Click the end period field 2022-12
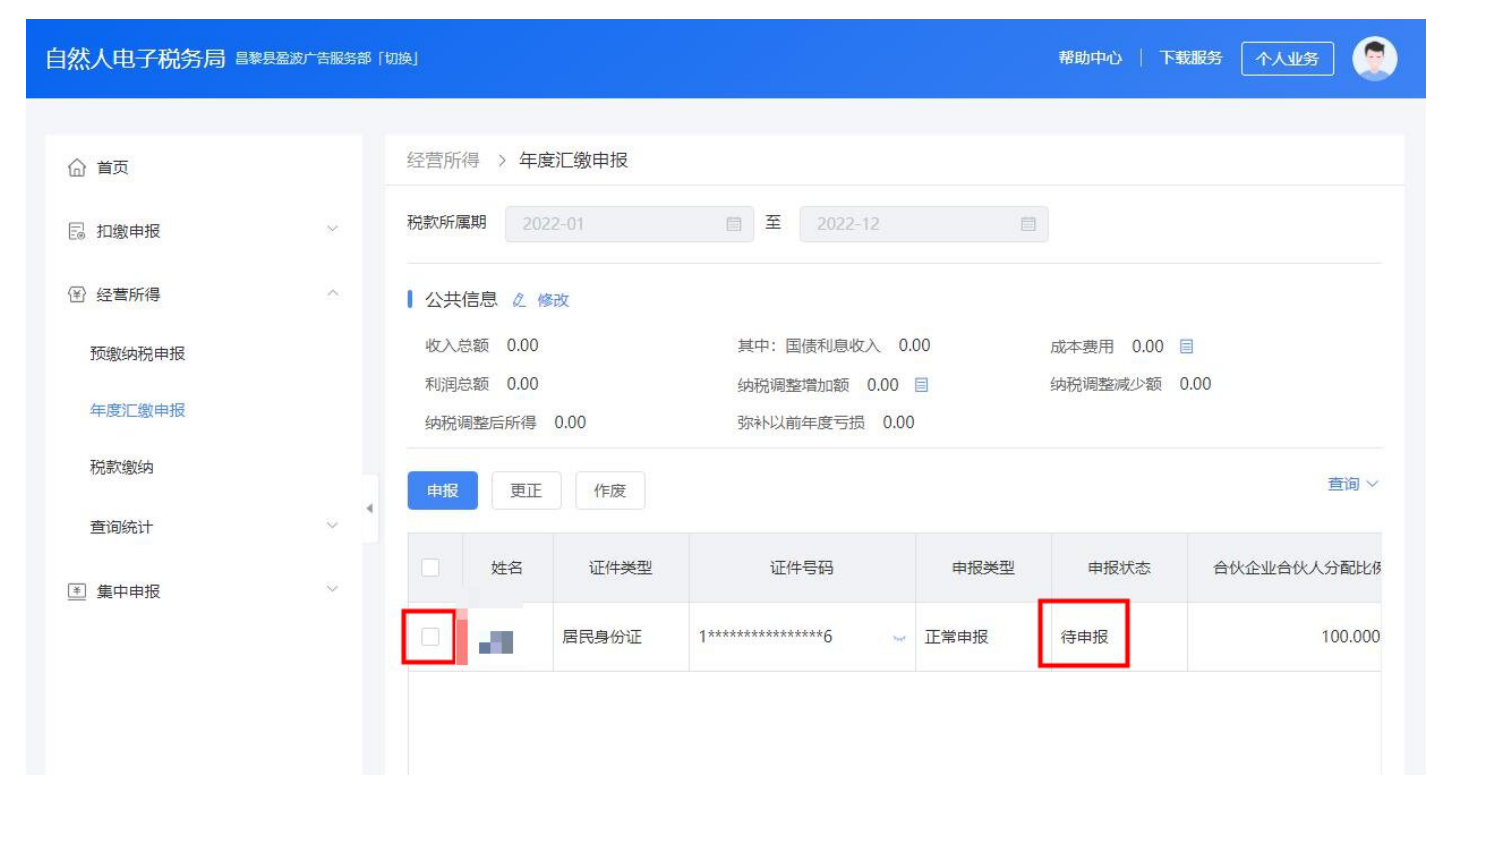 [924, 224]
